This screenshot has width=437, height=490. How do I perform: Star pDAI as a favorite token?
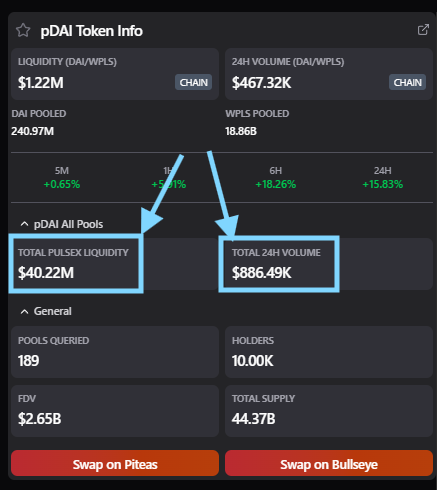pyautogui.click(x=23, y=30)
